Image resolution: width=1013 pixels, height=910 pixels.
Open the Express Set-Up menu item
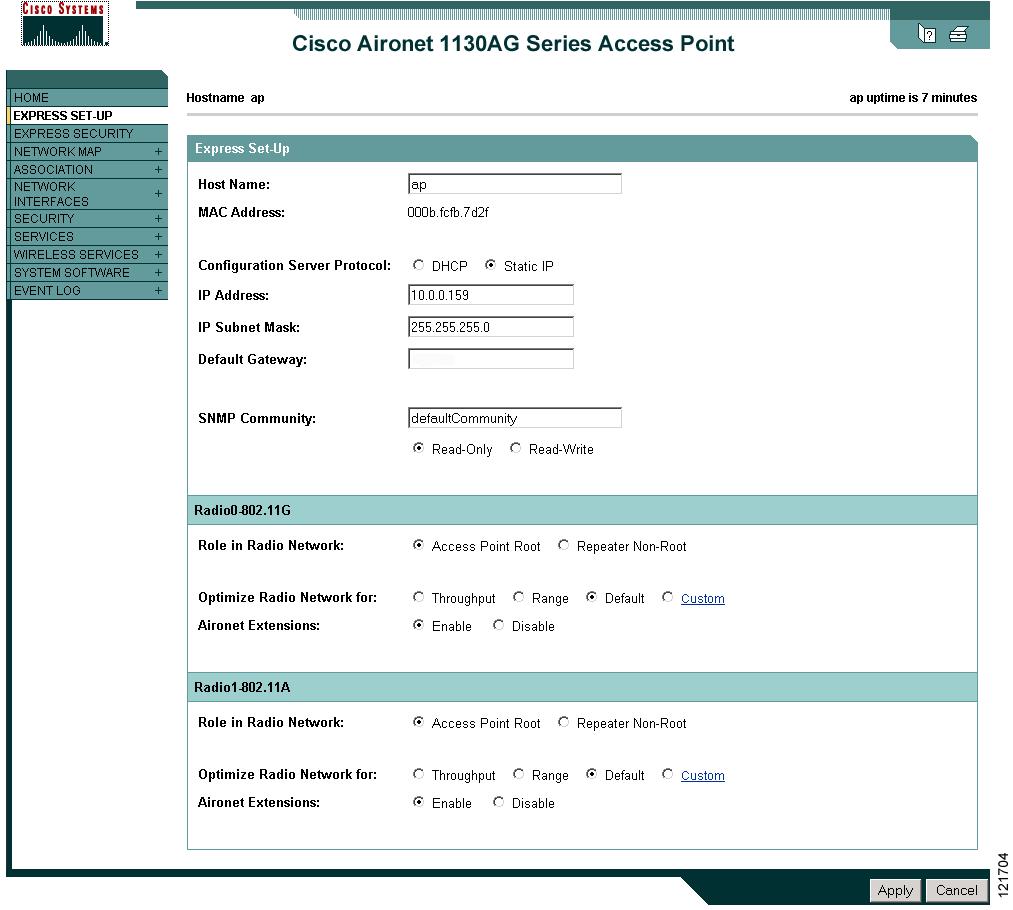point(63,116)
